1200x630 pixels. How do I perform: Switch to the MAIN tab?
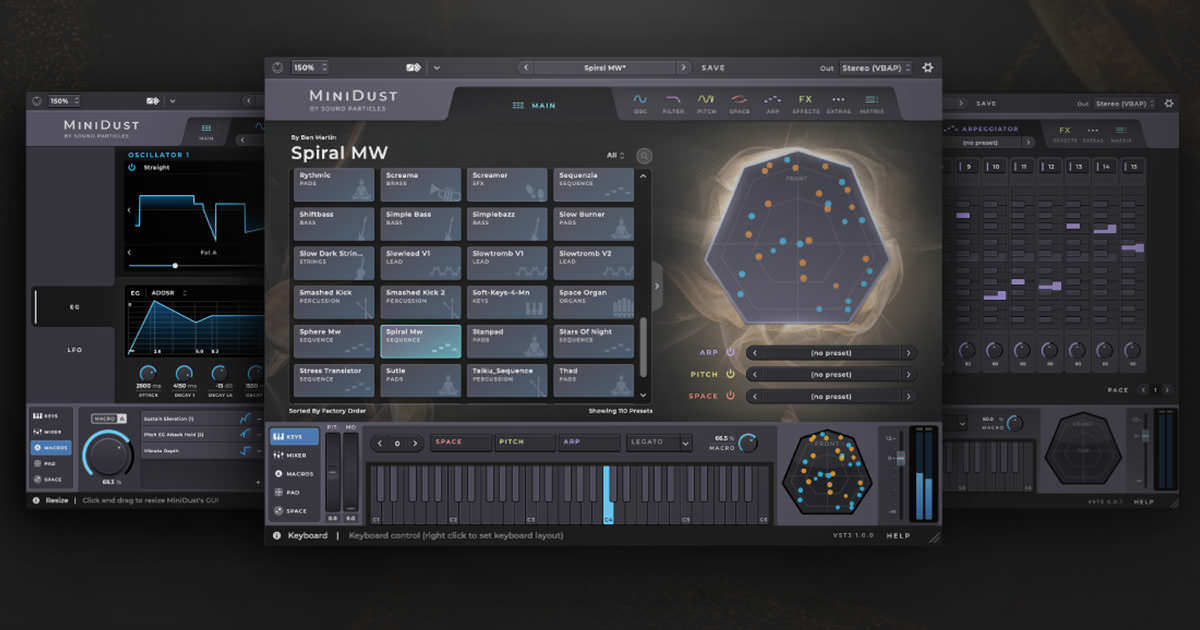coord(534,105)
